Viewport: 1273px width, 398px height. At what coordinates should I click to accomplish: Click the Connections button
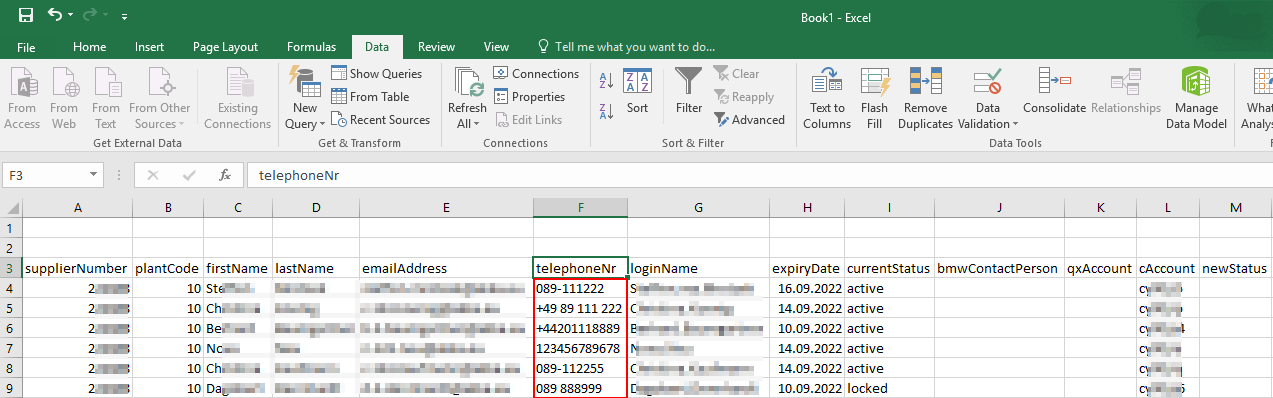[x=537, y=74]
